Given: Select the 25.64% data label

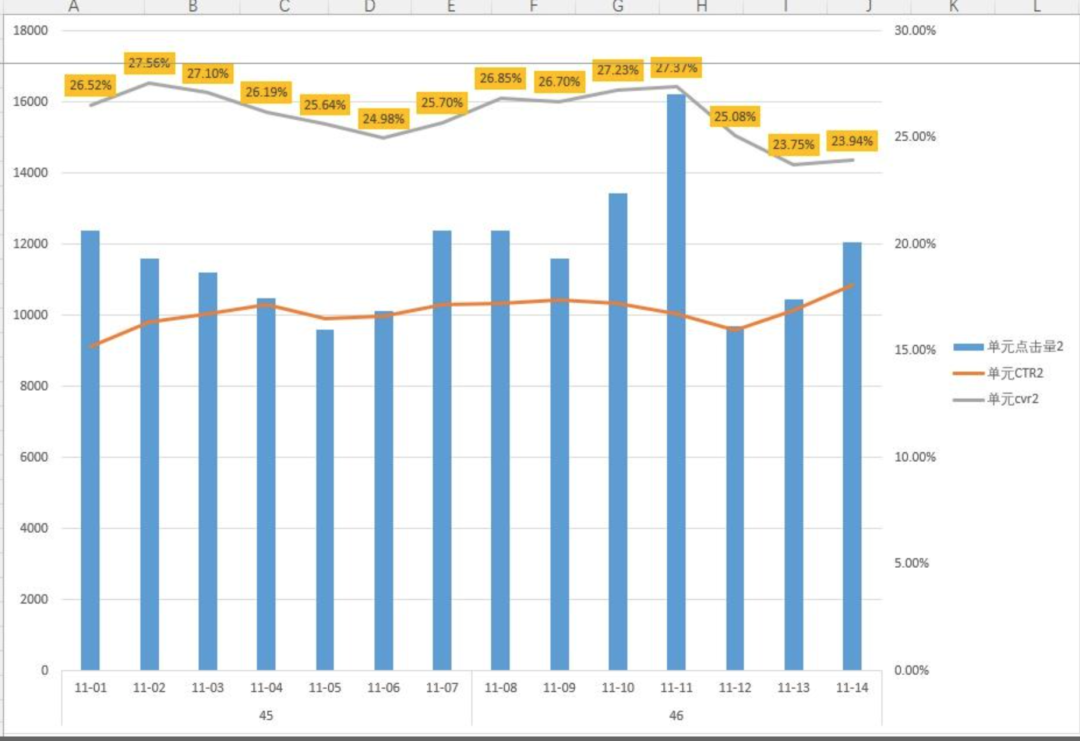Looking at the screenshot, I should [x=324, y=105].
